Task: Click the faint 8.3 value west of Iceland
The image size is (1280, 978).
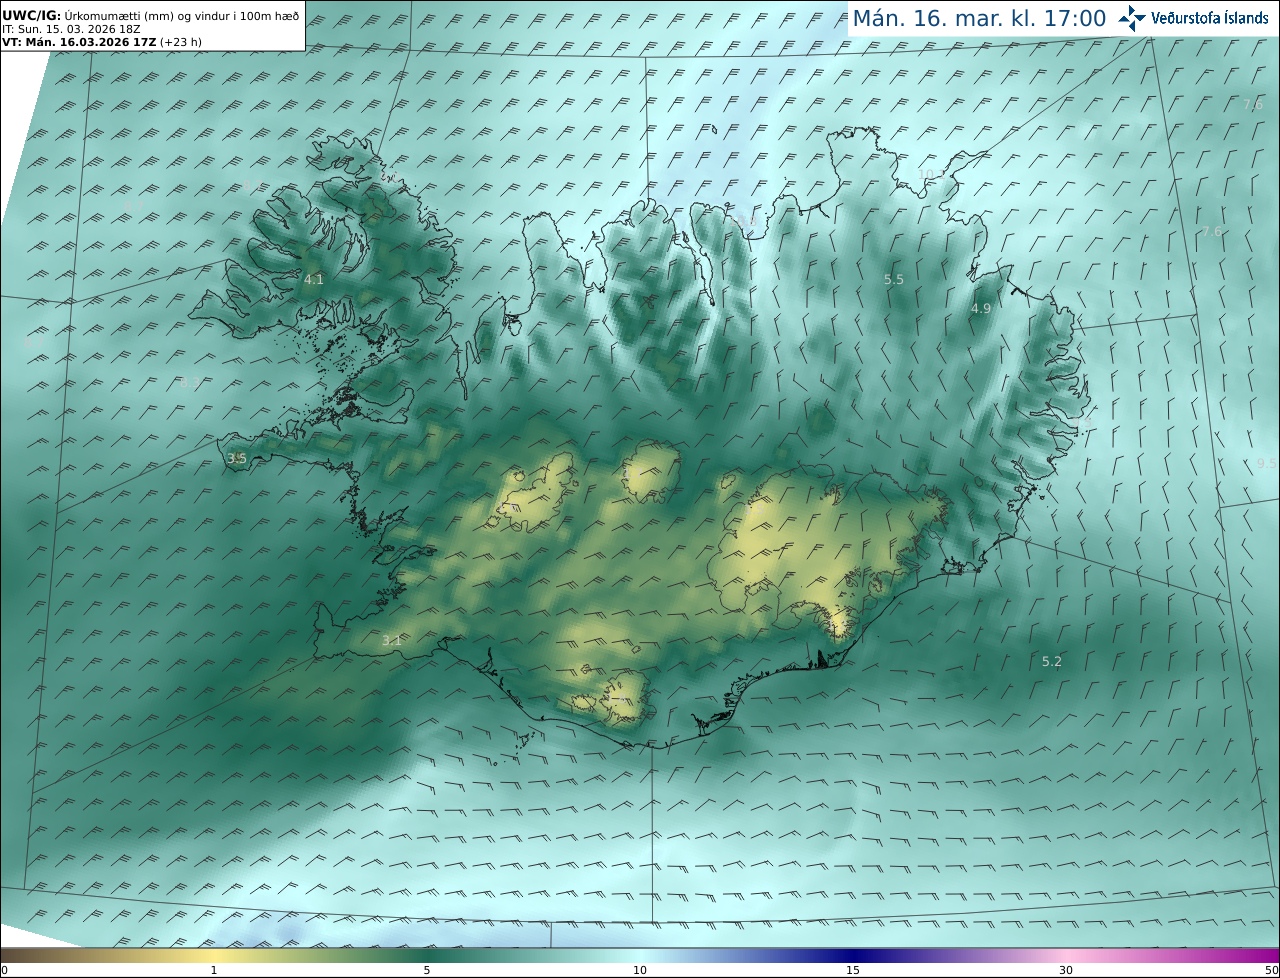Action: tap(189, 382)
